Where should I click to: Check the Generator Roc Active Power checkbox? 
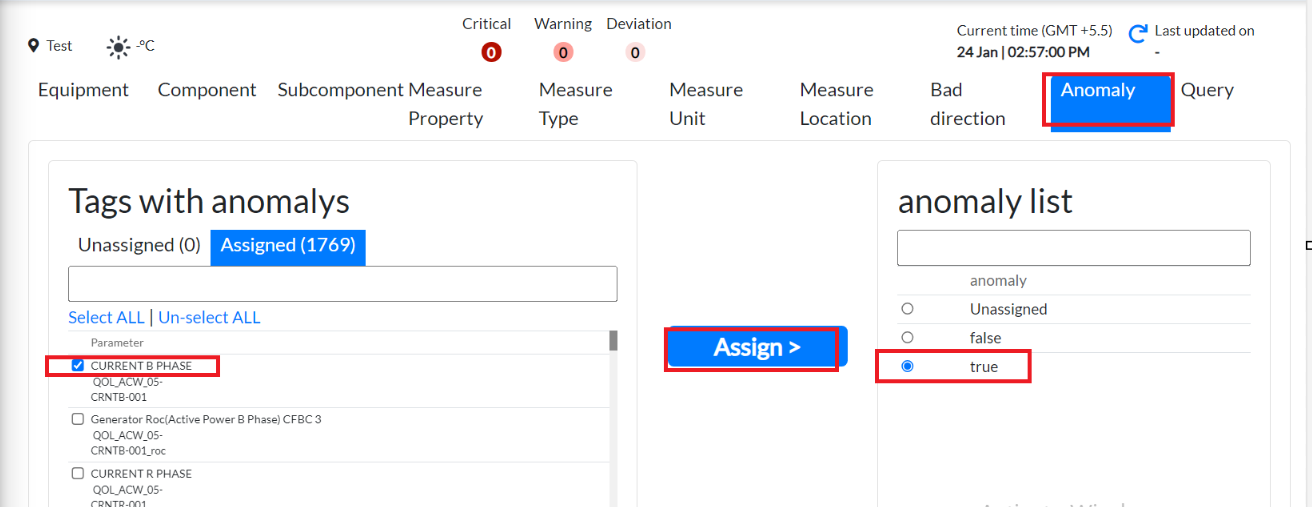[78, 420]
